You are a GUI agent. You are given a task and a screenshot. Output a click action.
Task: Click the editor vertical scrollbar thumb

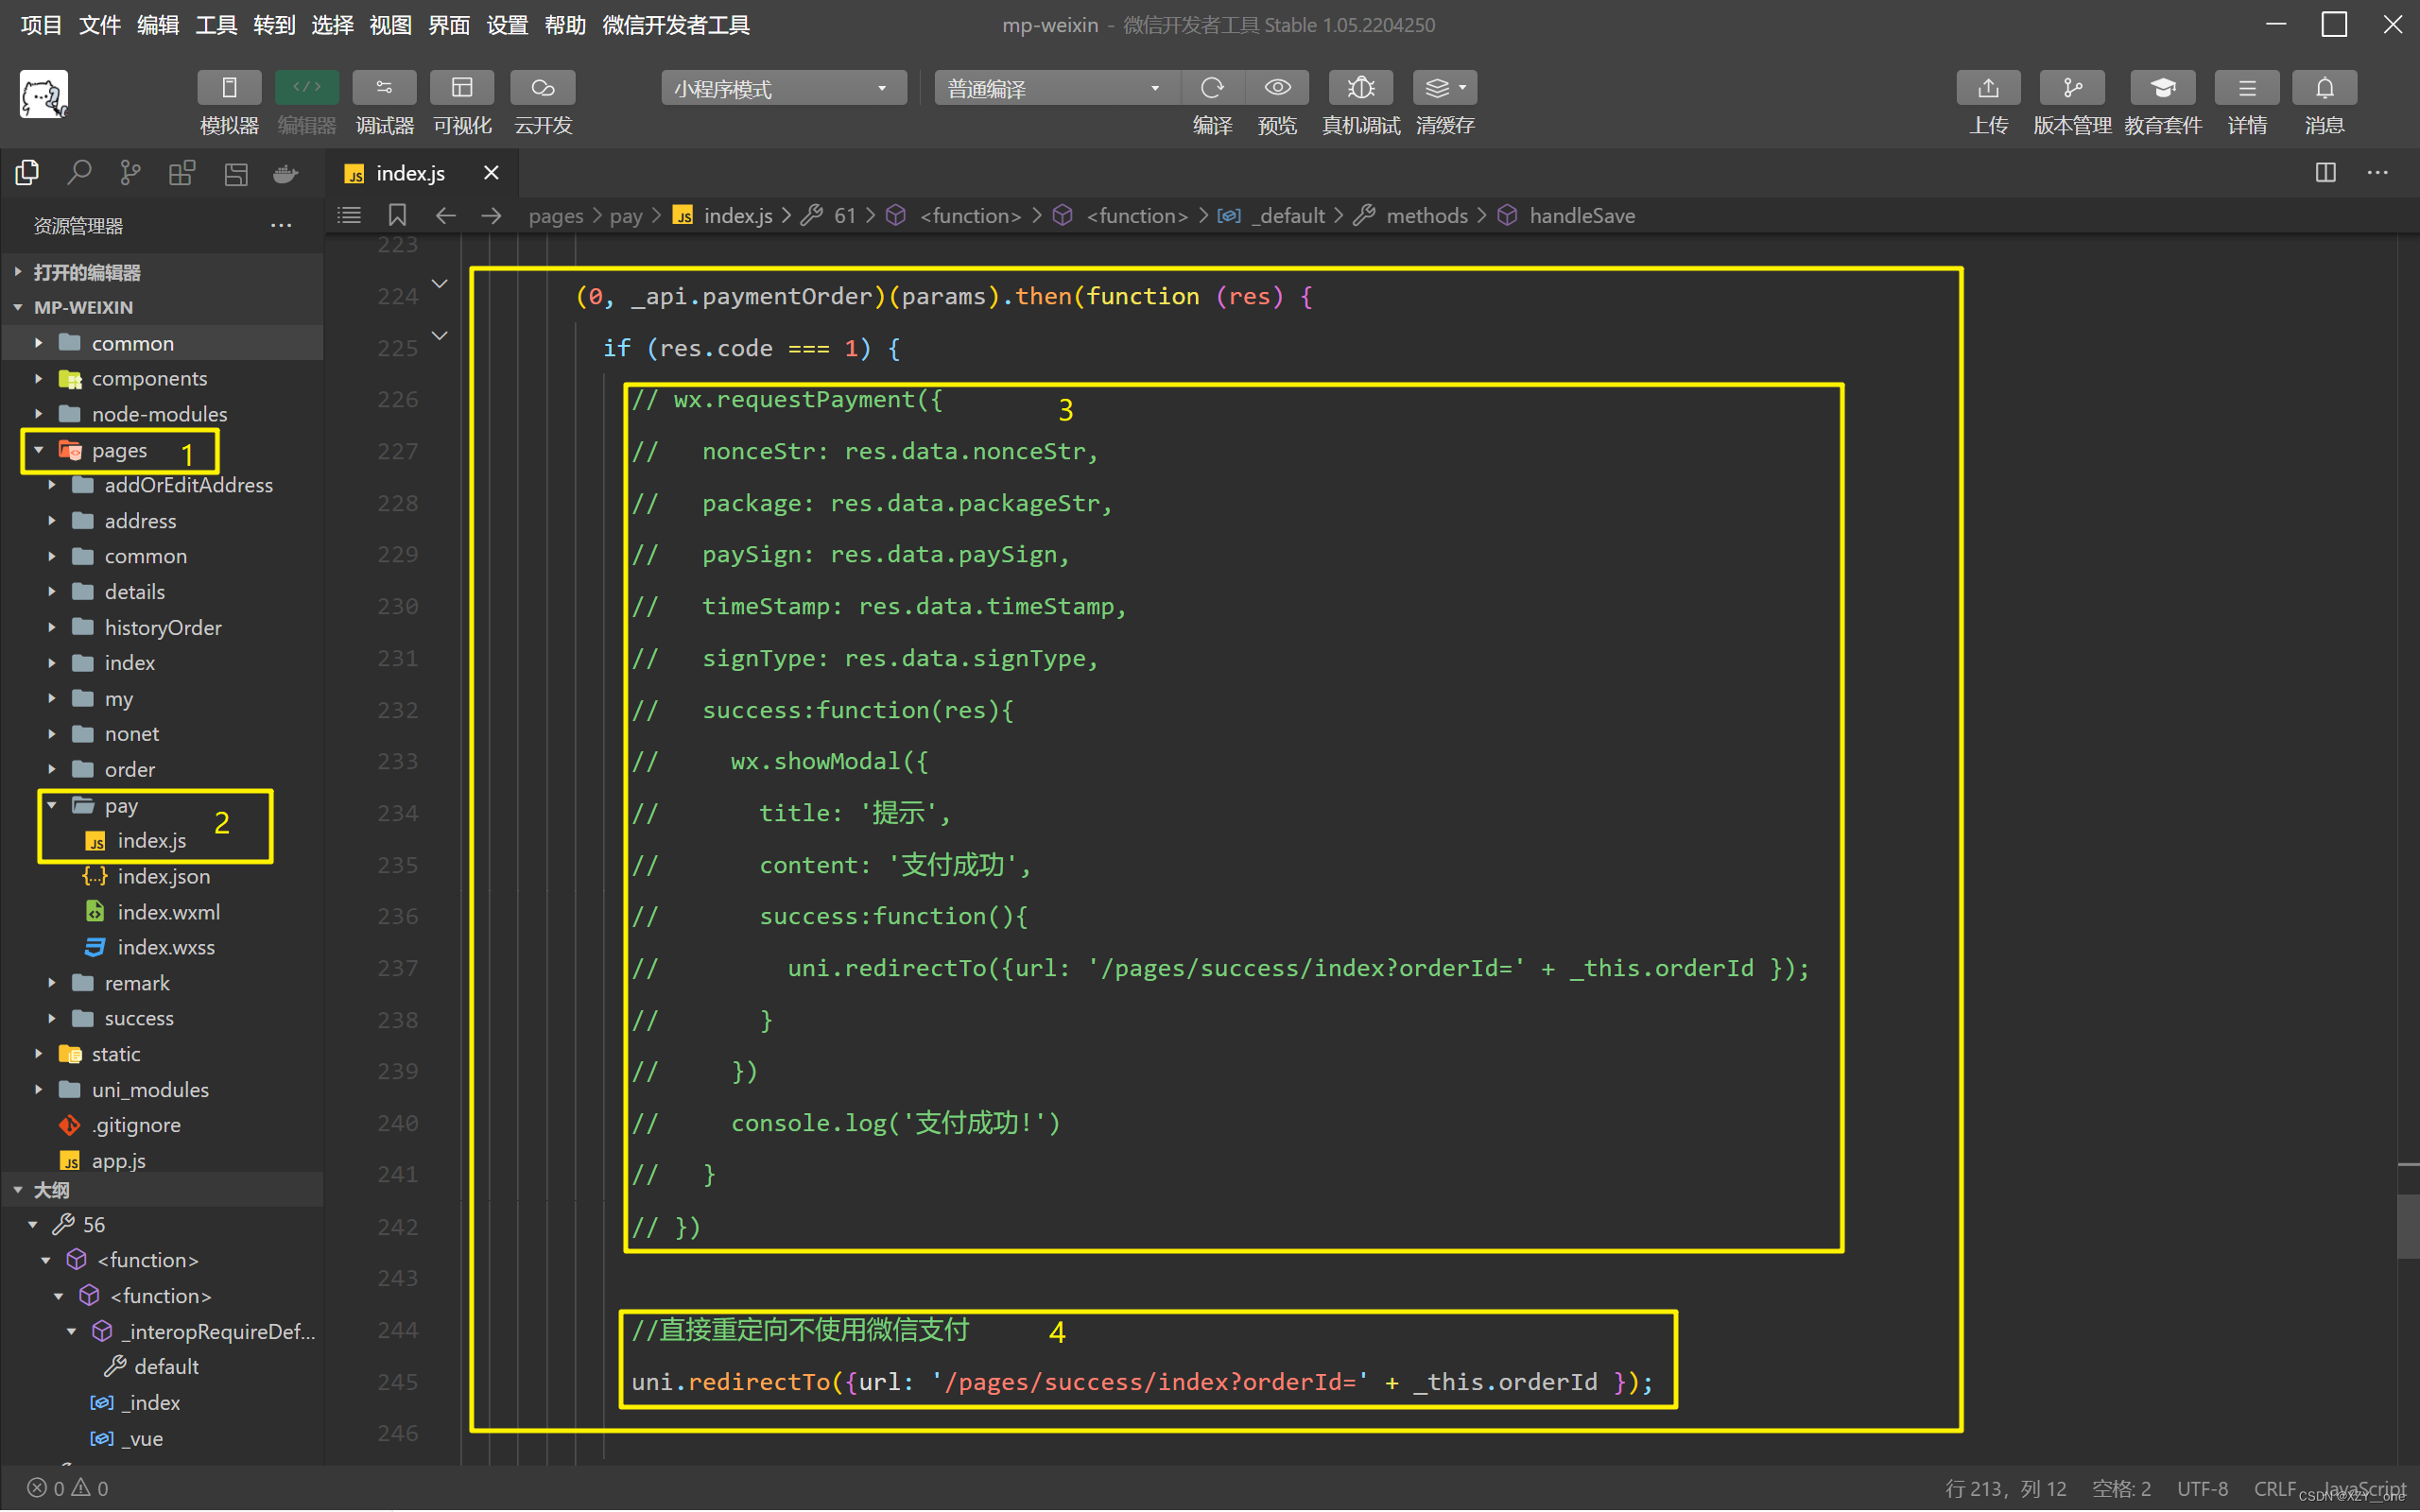tap(2407, 1225)
